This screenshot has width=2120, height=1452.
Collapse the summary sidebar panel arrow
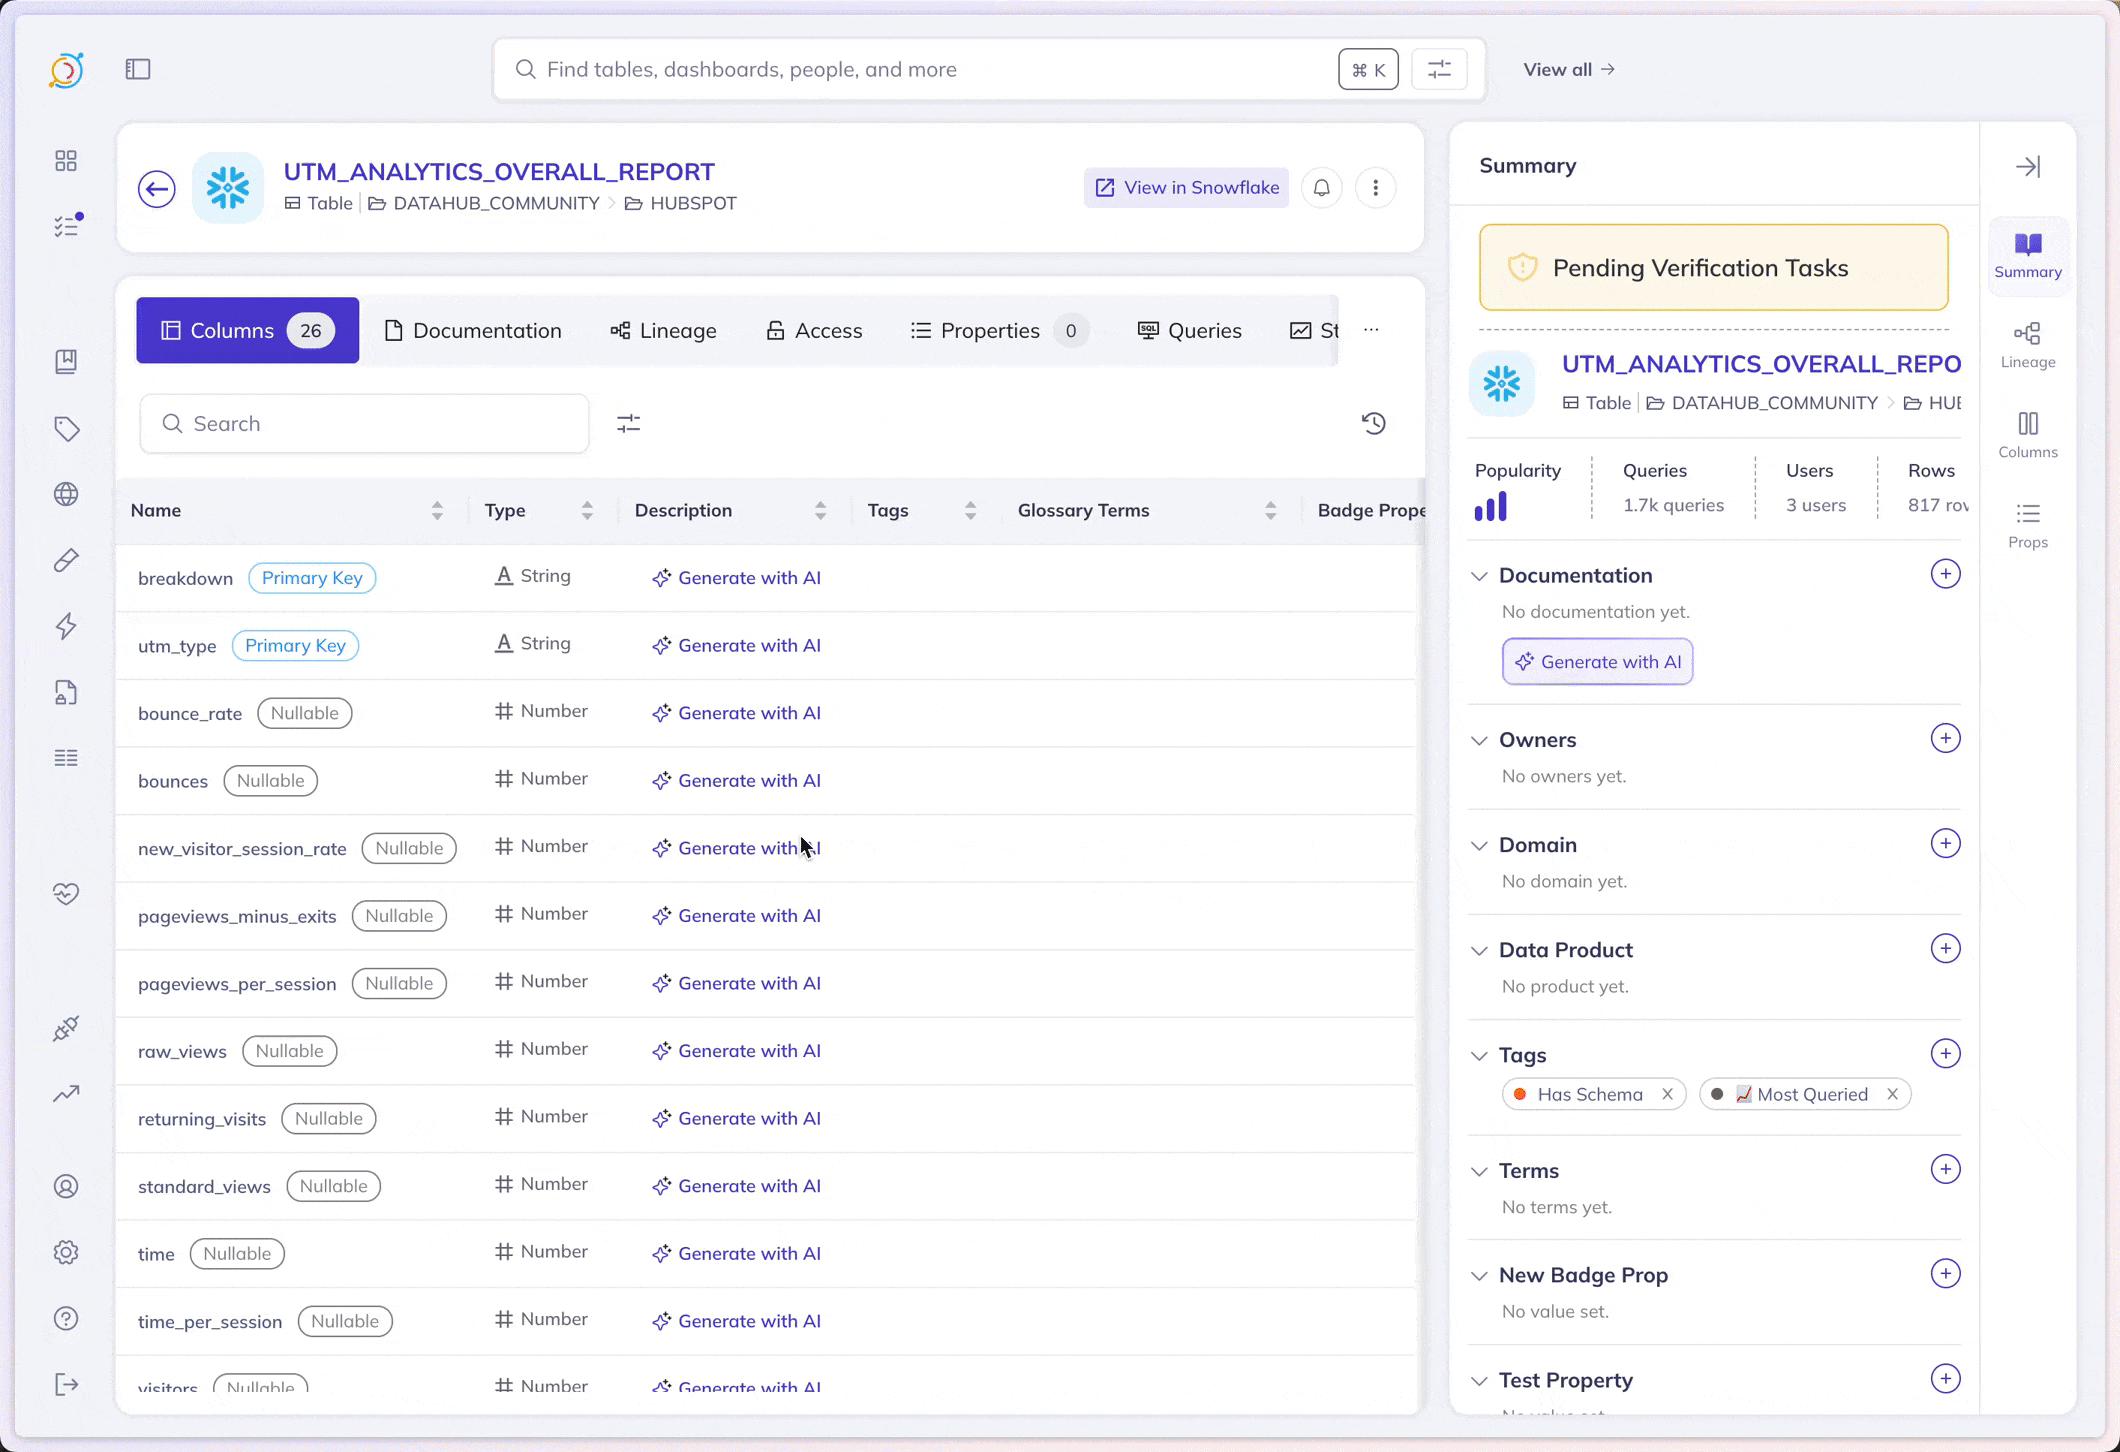(2027, 166)
